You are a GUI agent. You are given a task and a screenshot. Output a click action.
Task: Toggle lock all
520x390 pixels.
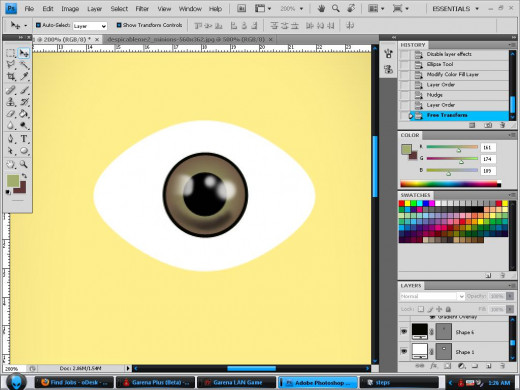point(448,309)
